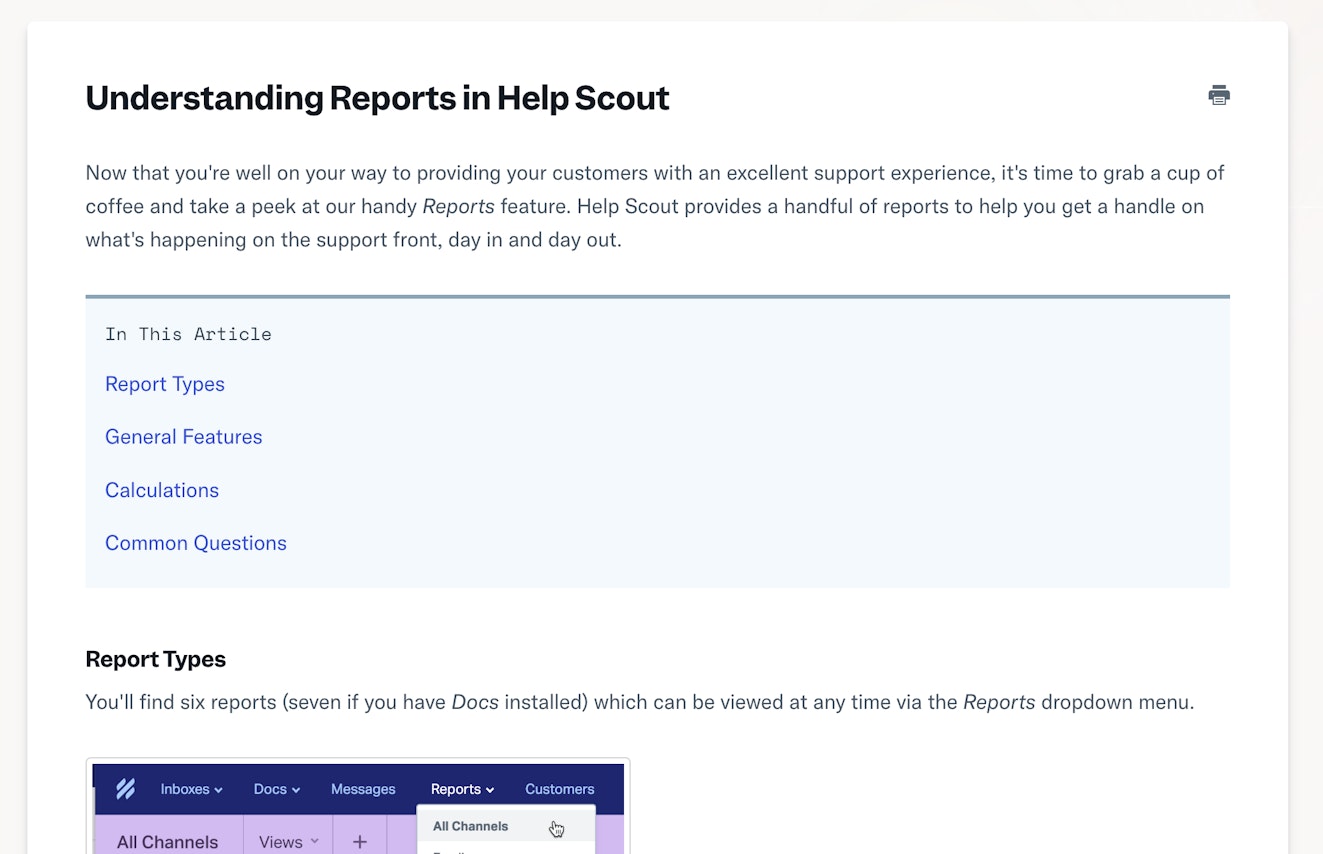Viewport: 1323px width, 854px height.
Task: Click the plus icon beside Views
Action: point(360,842)
